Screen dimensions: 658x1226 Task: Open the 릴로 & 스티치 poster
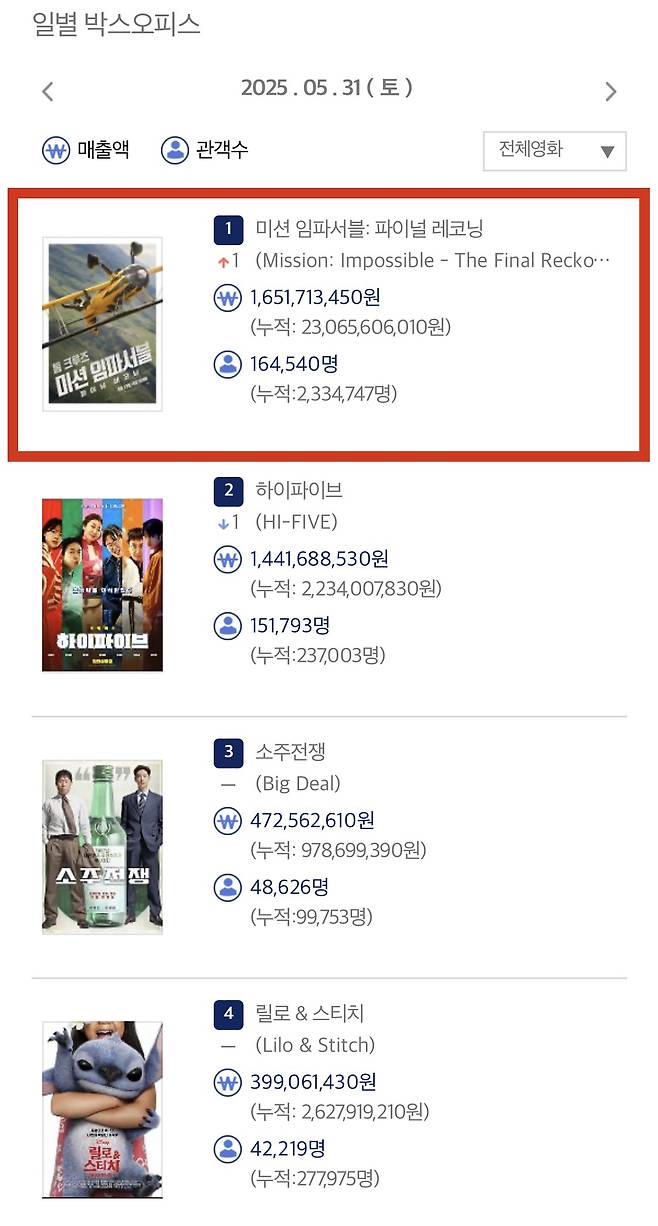tap(102, 1109)
